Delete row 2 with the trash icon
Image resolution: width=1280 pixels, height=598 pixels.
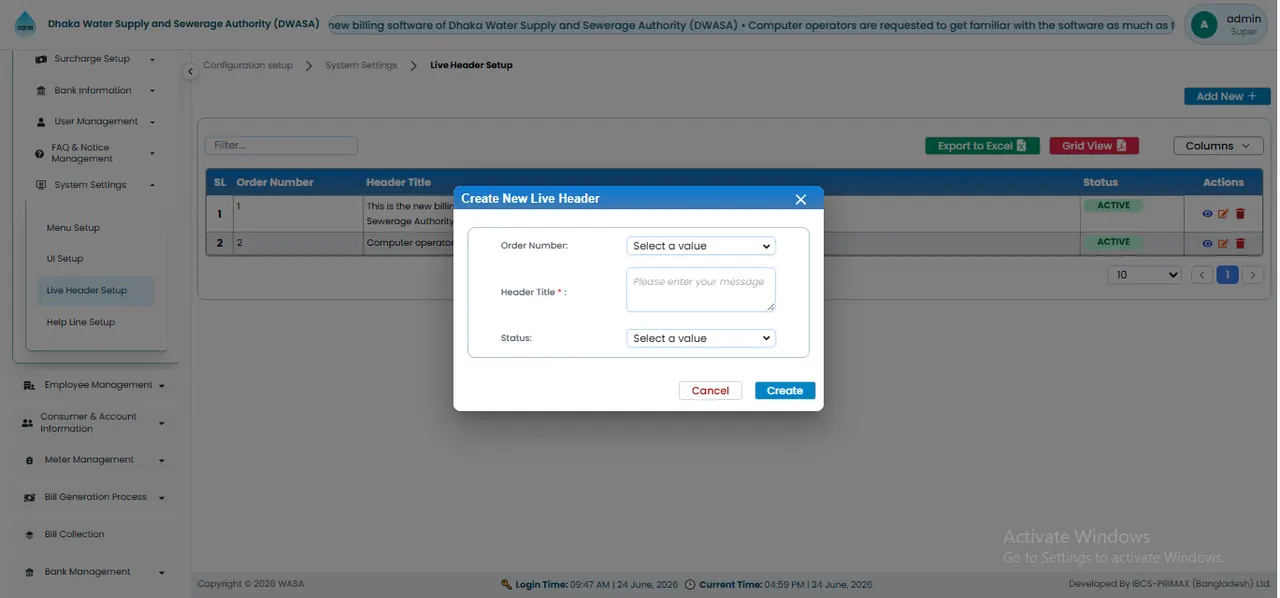pos(1240,243)
